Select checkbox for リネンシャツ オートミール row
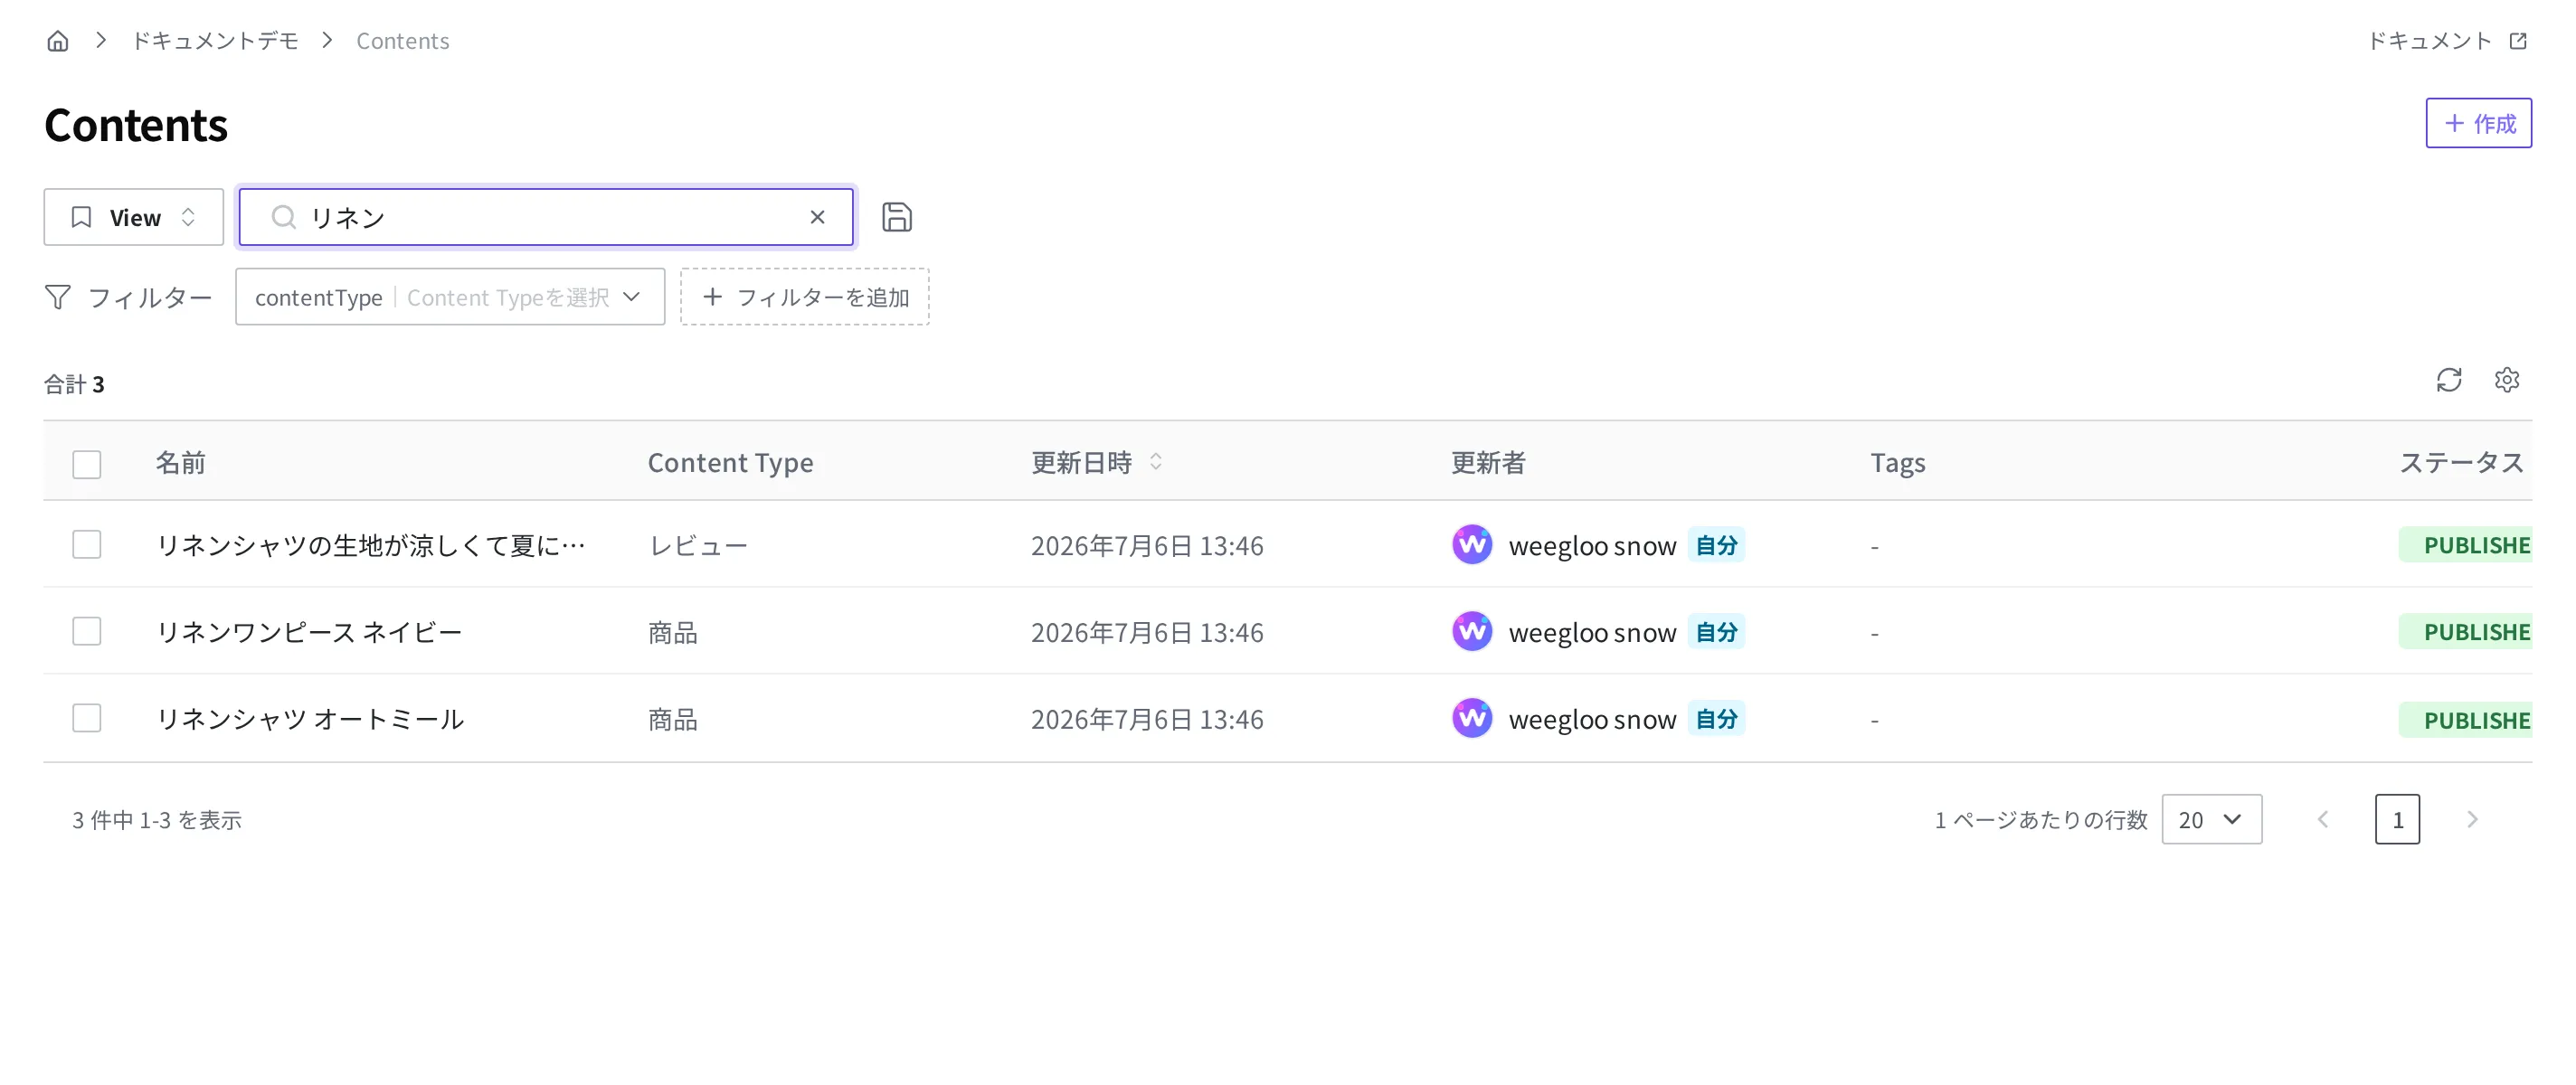 [87, 718]
